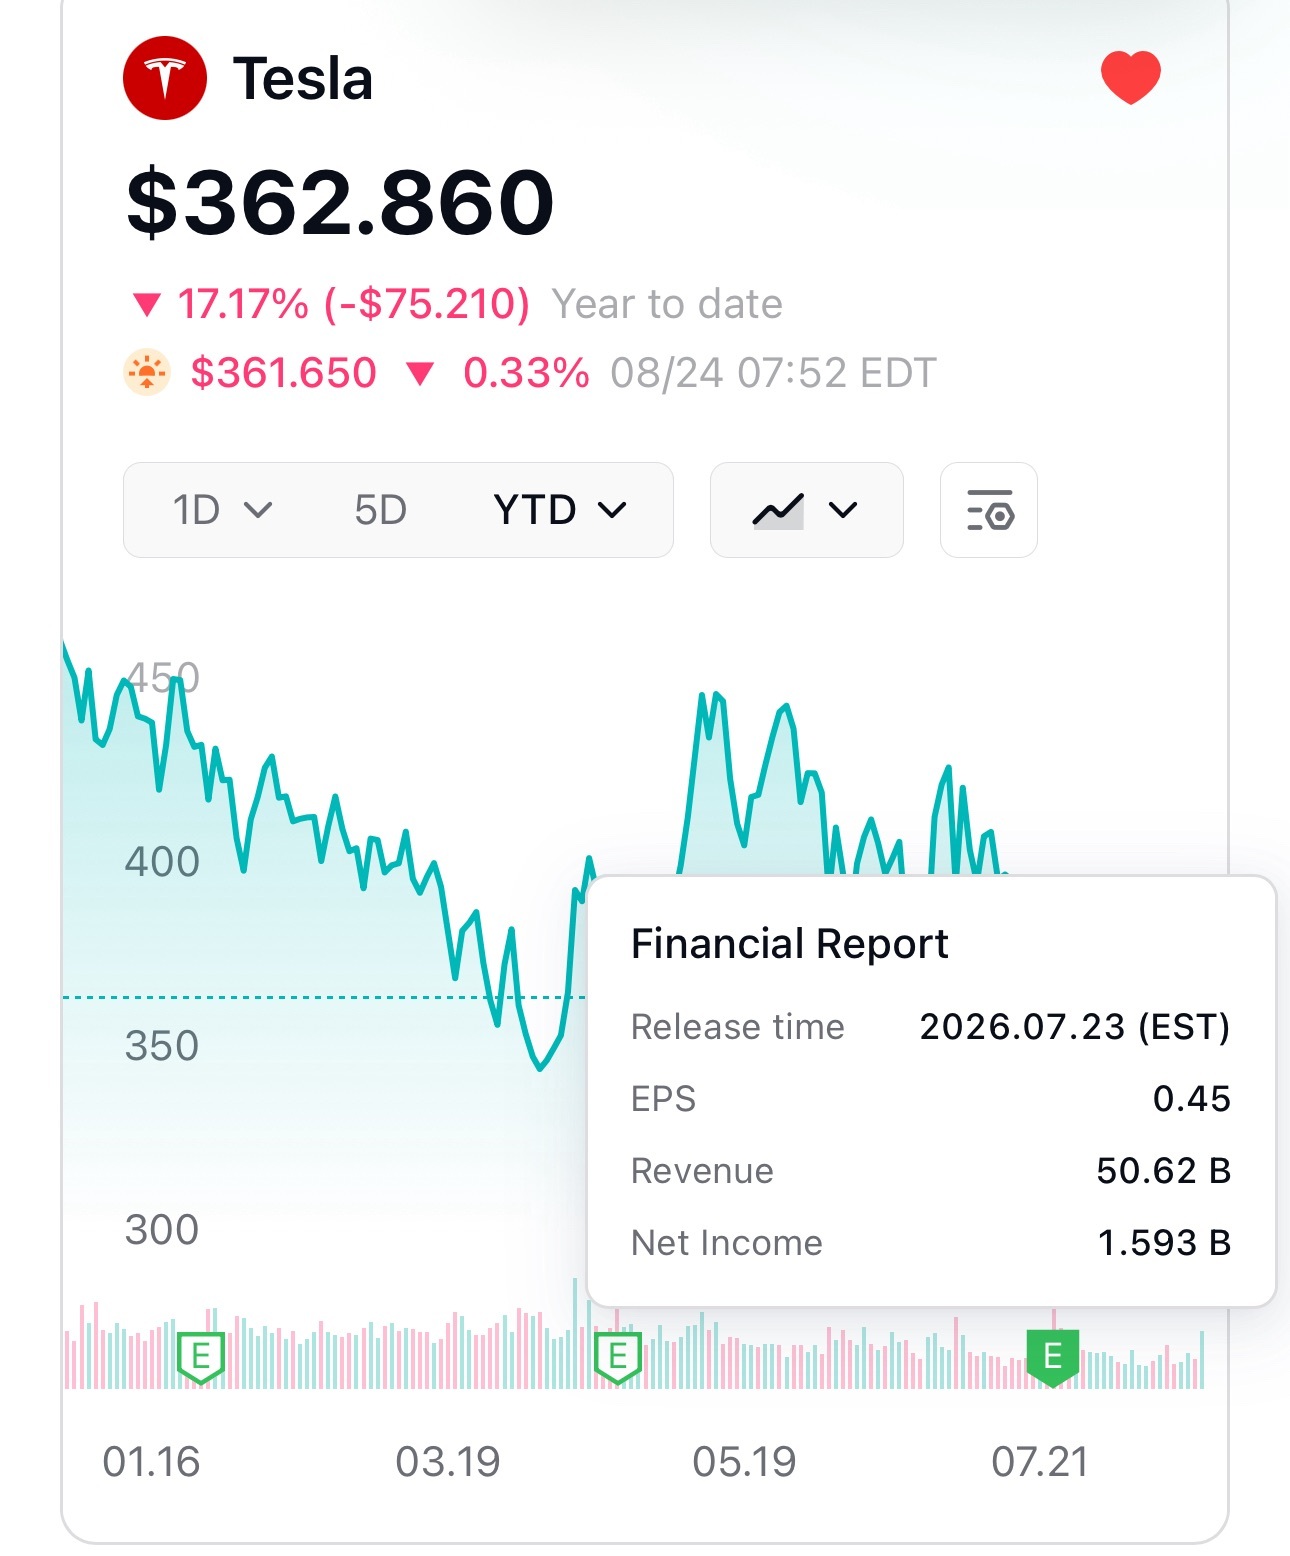This screenshot has width=1290, height=1556.
Task: Select the 1D time range tab
Action: 197,510
